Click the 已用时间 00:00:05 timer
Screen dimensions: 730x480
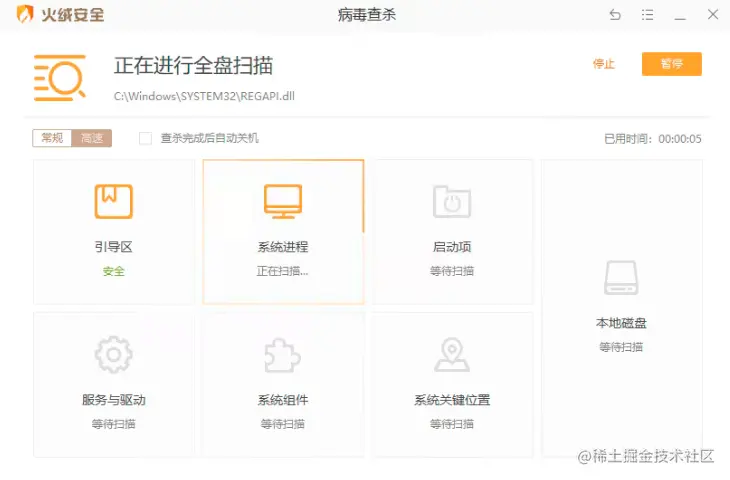653,139
